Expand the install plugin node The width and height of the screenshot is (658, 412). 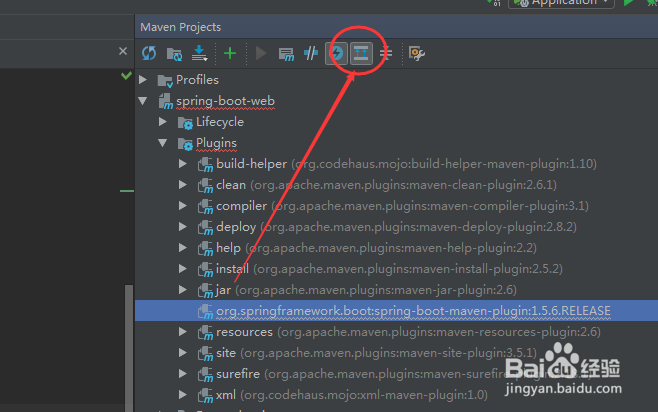(183, 269)
